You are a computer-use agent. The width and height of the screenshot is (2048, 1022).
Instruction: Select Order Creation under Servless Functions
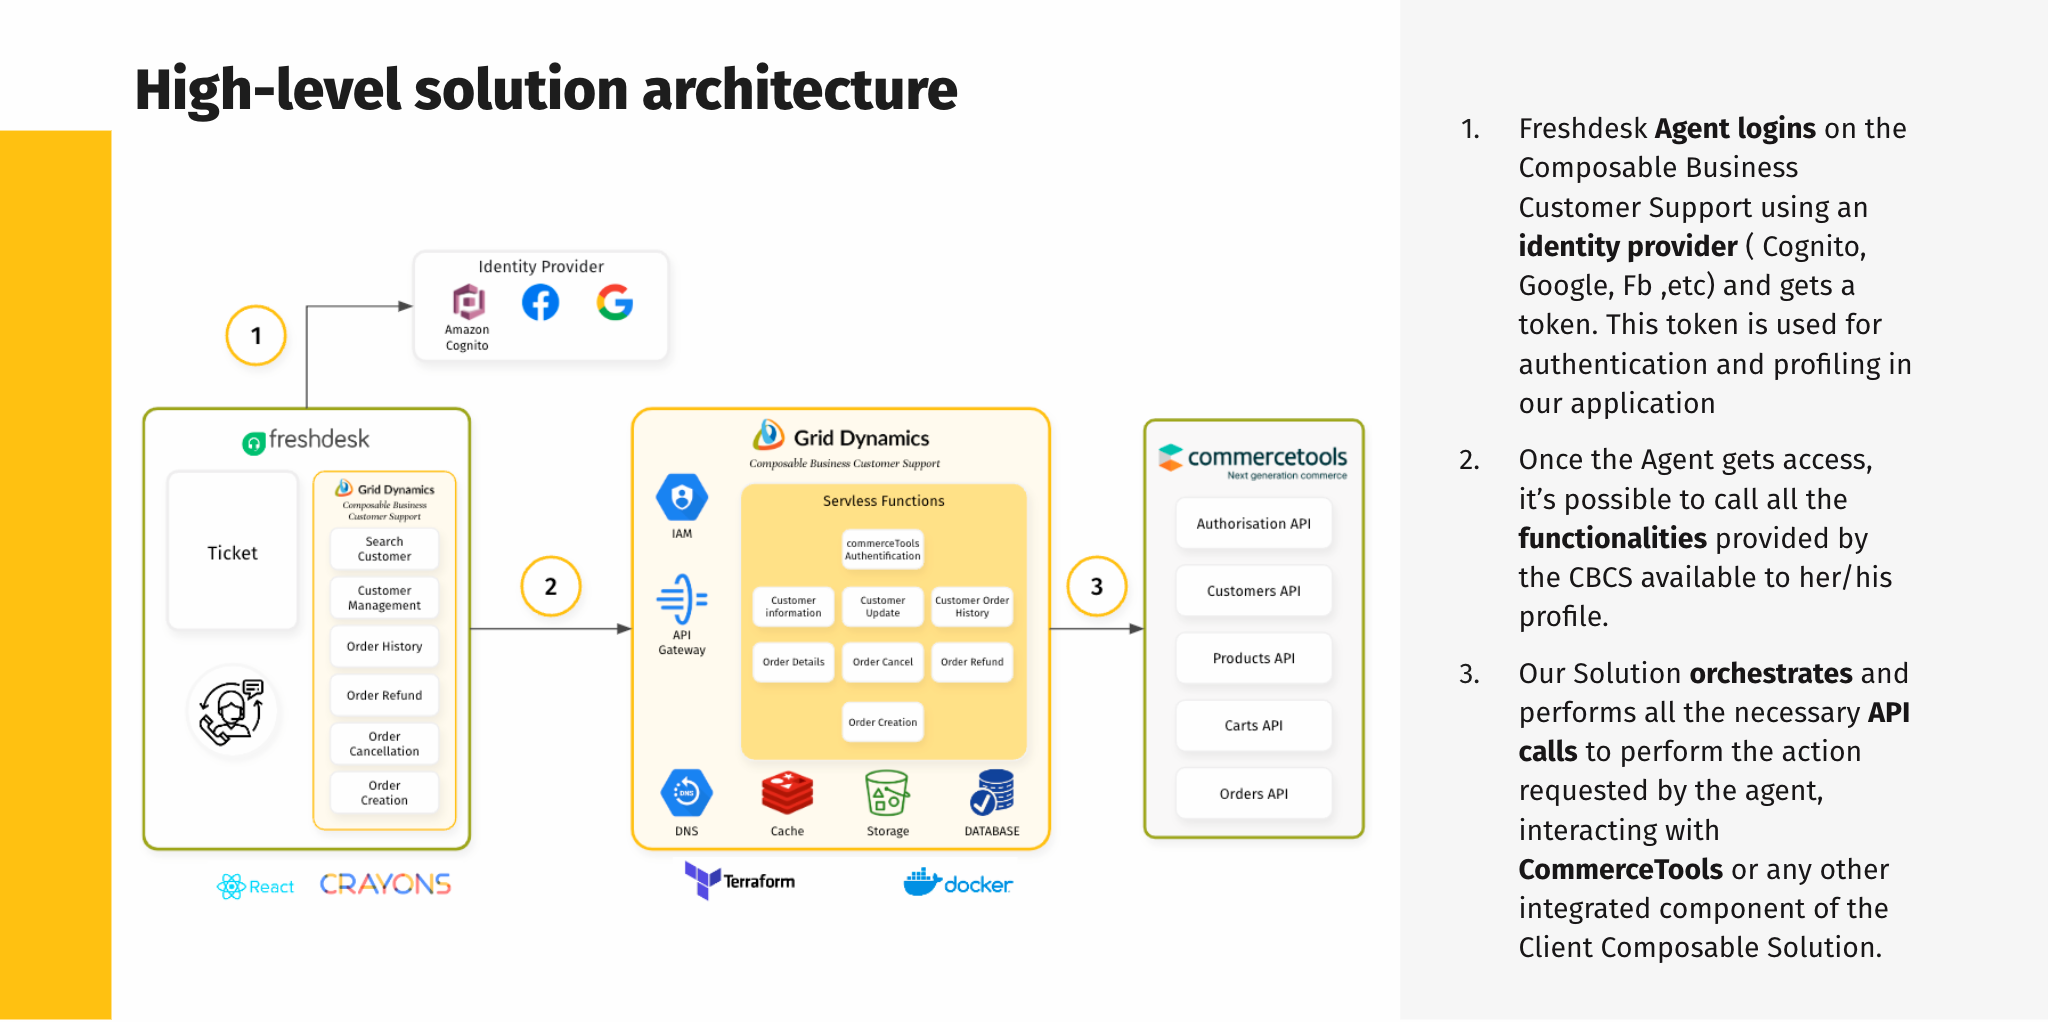(x=883, y=722)
